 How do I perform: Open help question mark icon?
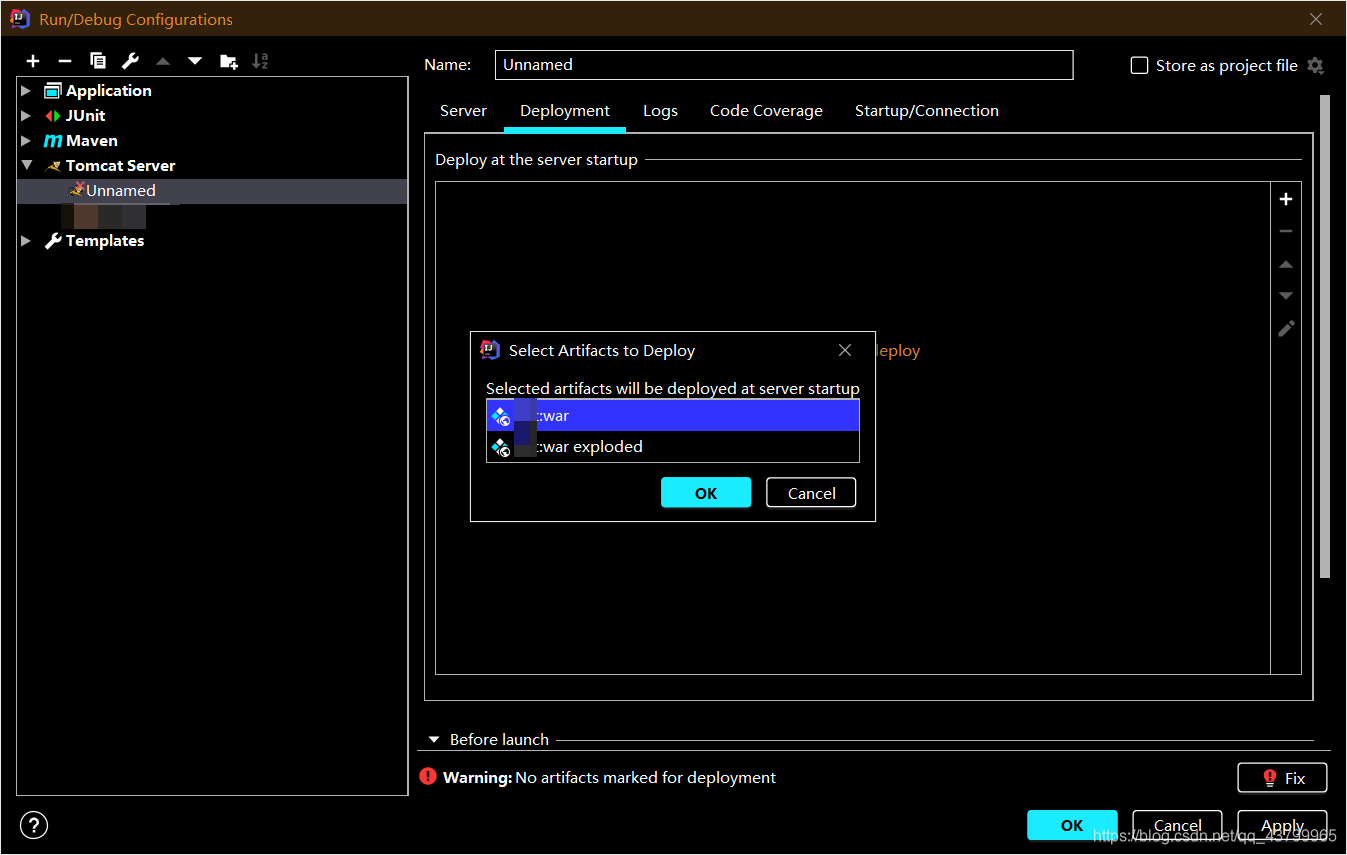click(34, 825)
